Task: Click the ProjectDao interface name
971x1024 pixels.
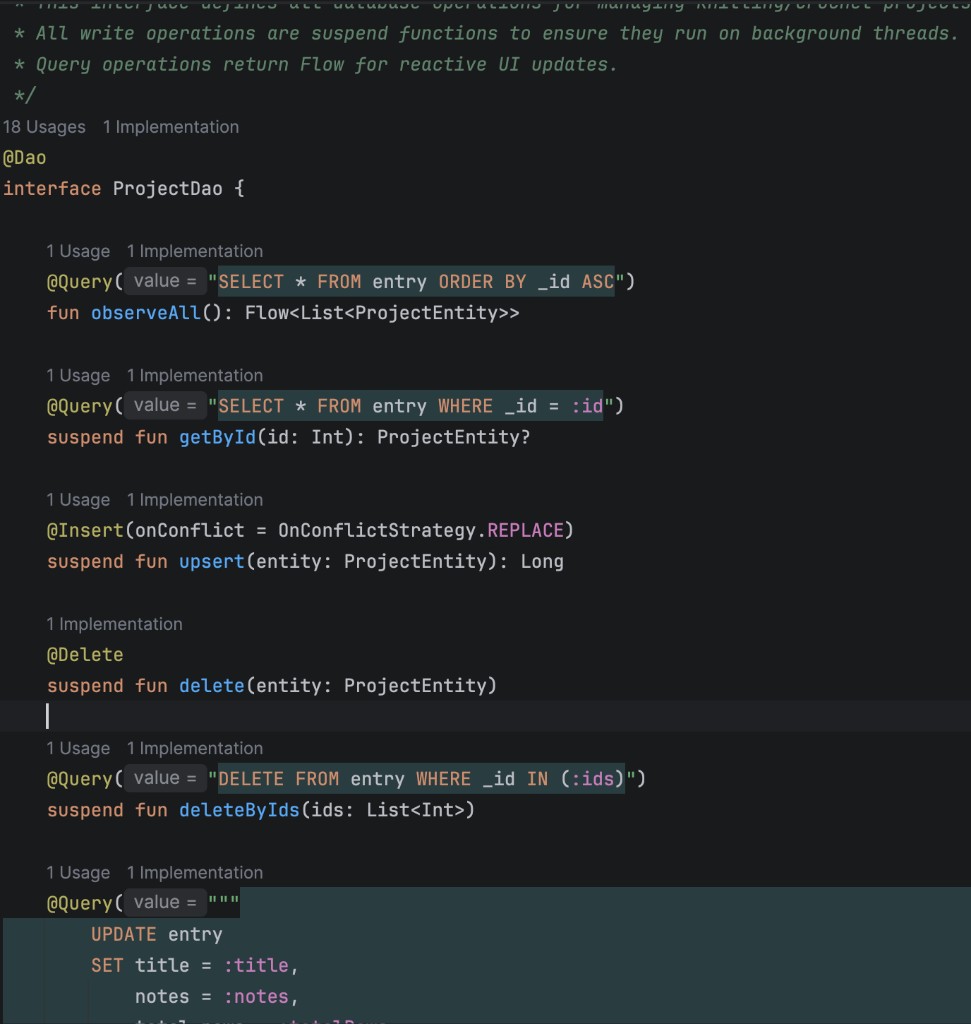Action: click(168, 189)
